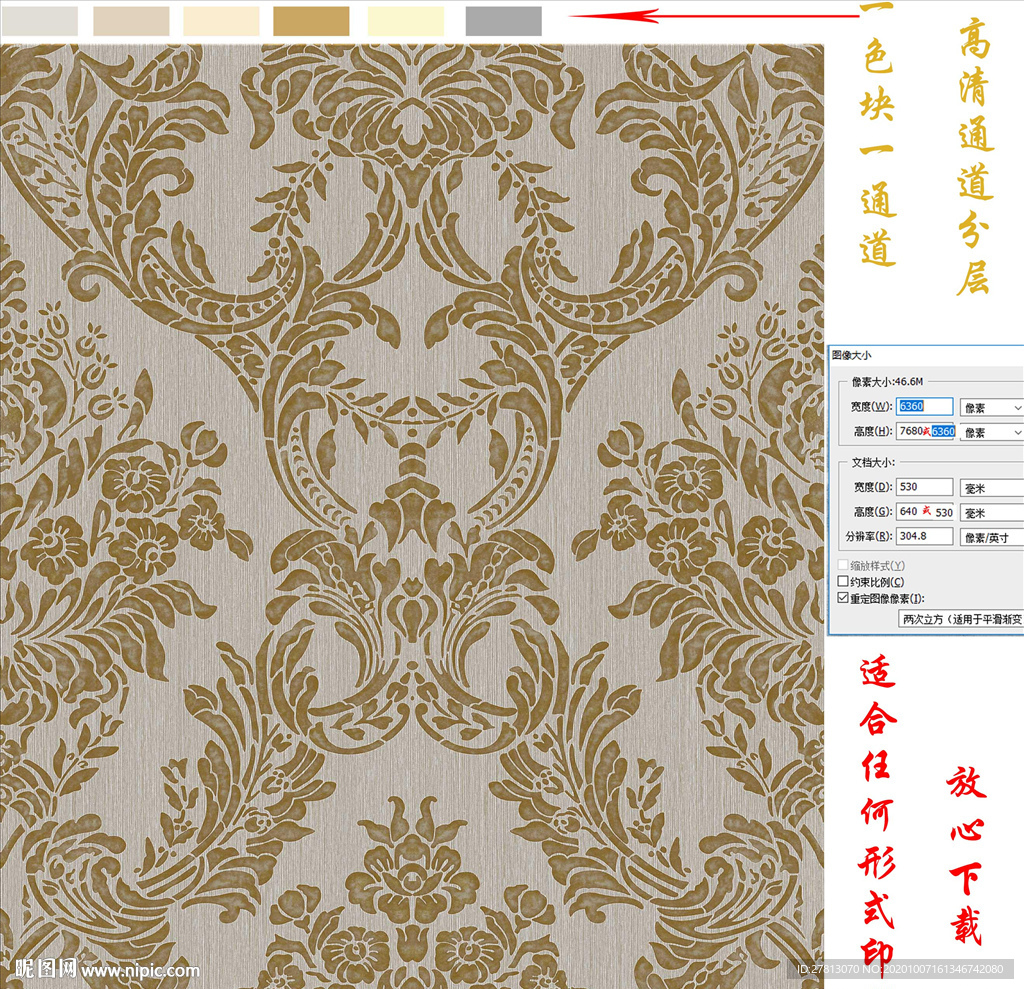Image resolution: width=1024 pixels, height=989 pixels.
Task: Click the 宽度(W) label
Action: point(871,406)
